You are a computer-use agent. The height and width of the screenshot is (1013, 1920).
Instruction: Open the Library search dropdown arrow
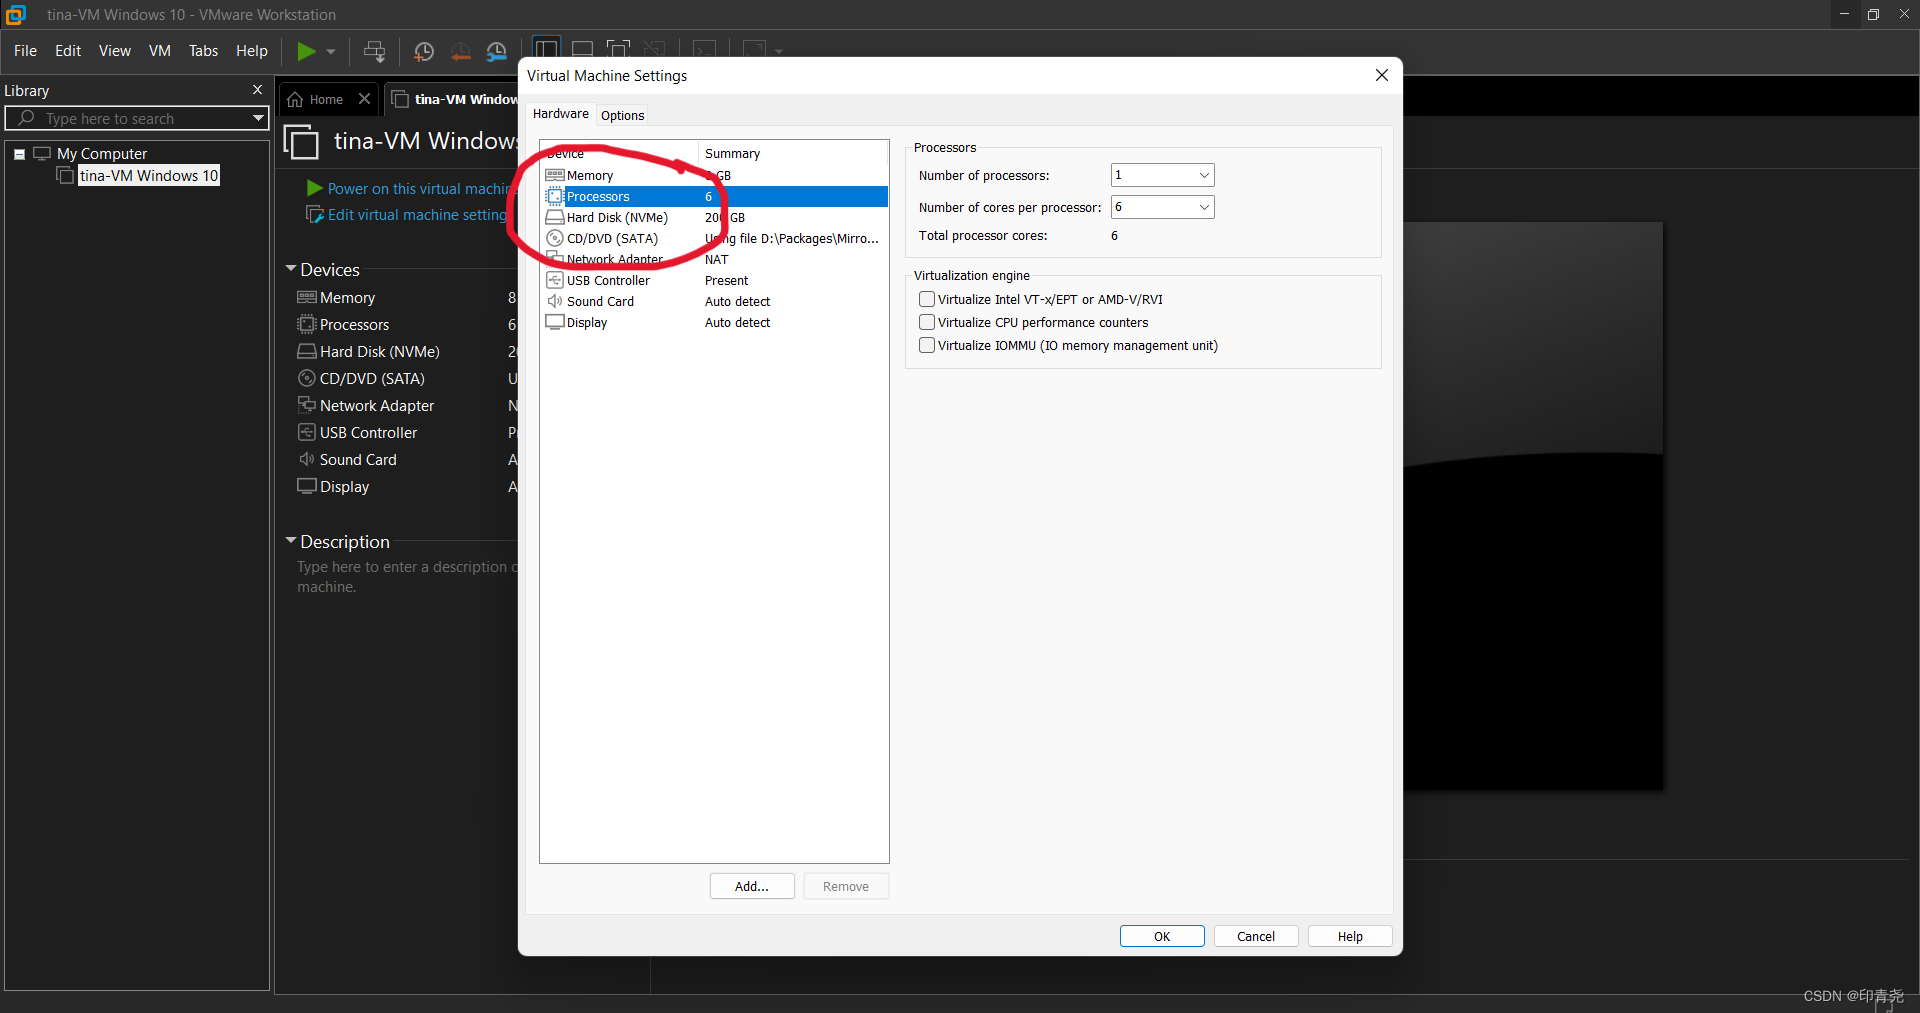[258, 118]
